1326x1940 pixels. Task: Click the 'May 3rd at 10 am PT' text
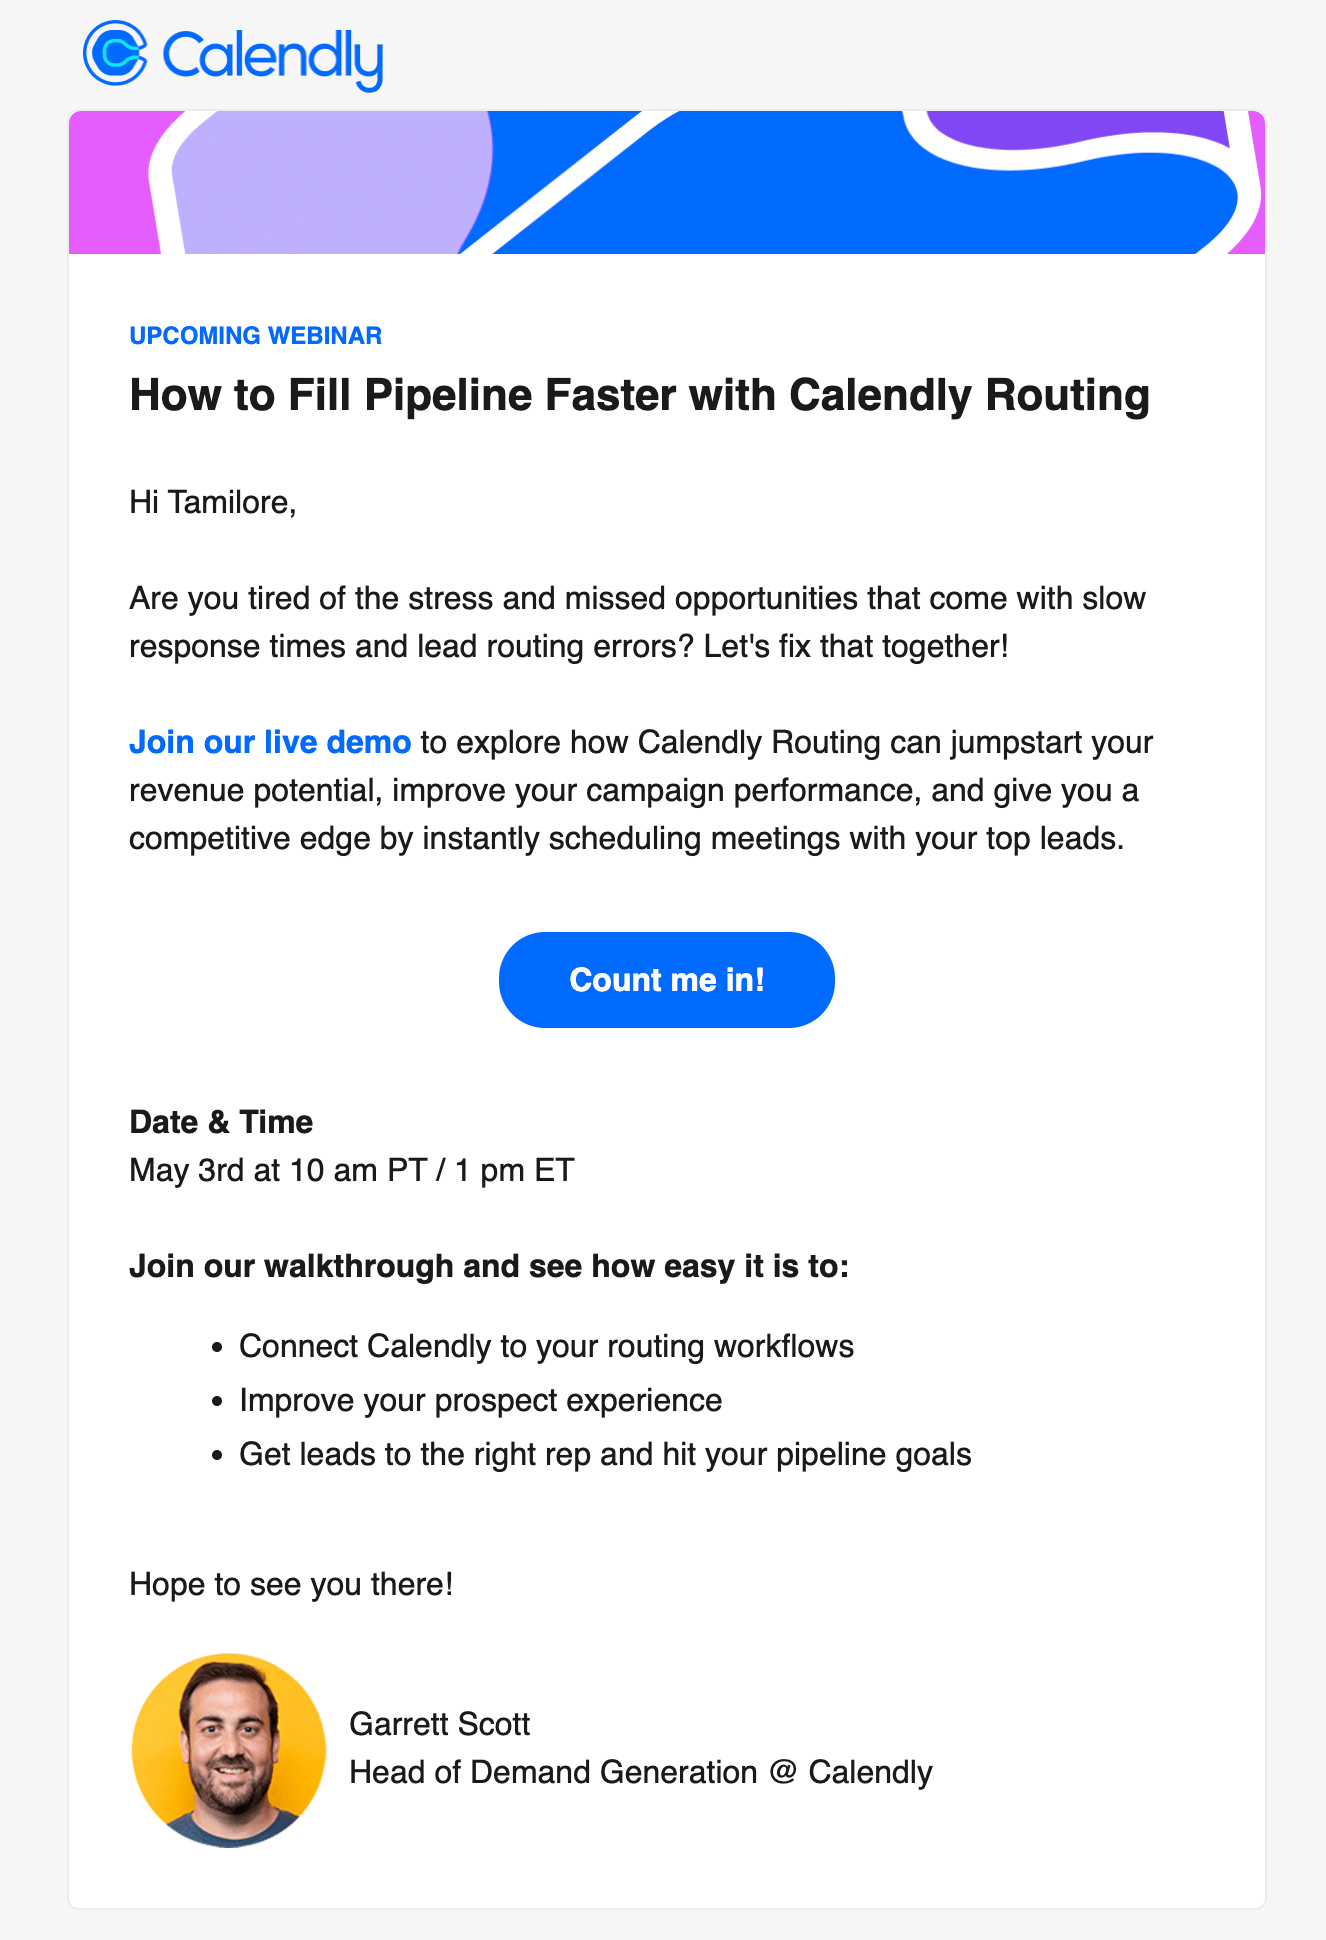point(352,1170)
